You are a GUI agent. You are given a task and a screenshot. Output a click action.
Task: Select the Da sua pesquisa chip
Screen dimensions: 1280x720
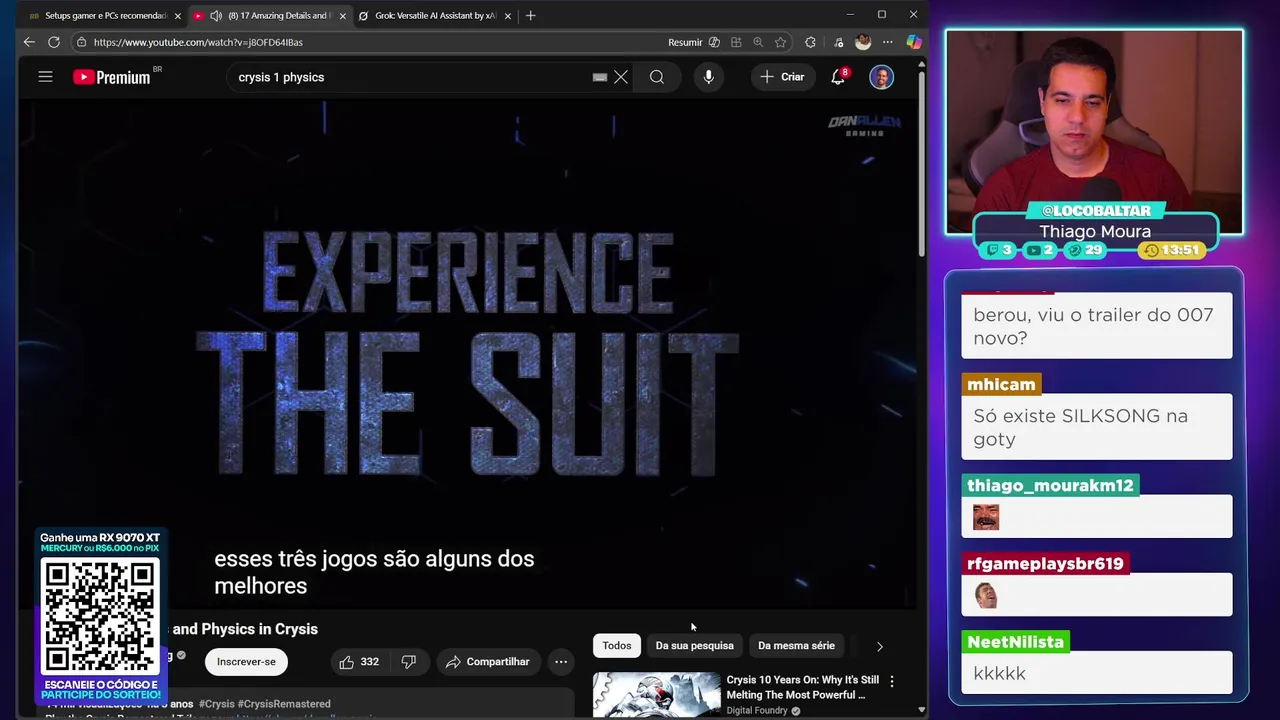pos(694,646)
